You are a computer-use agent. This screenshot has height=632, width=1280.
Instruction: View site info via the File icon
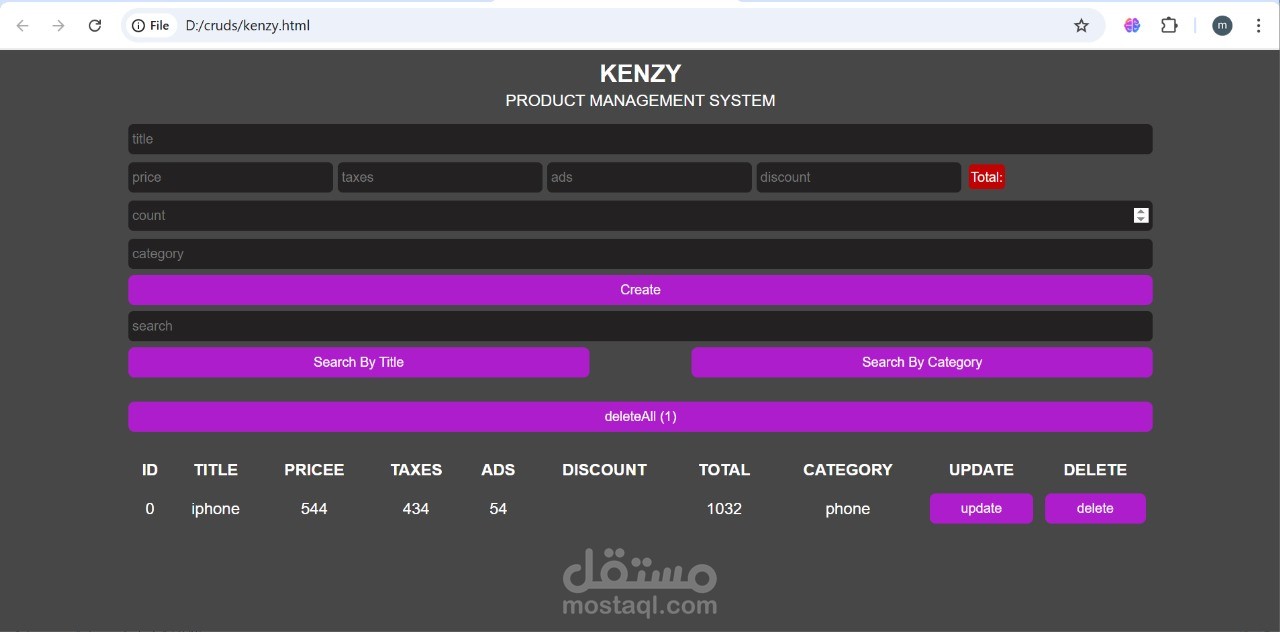151,26
